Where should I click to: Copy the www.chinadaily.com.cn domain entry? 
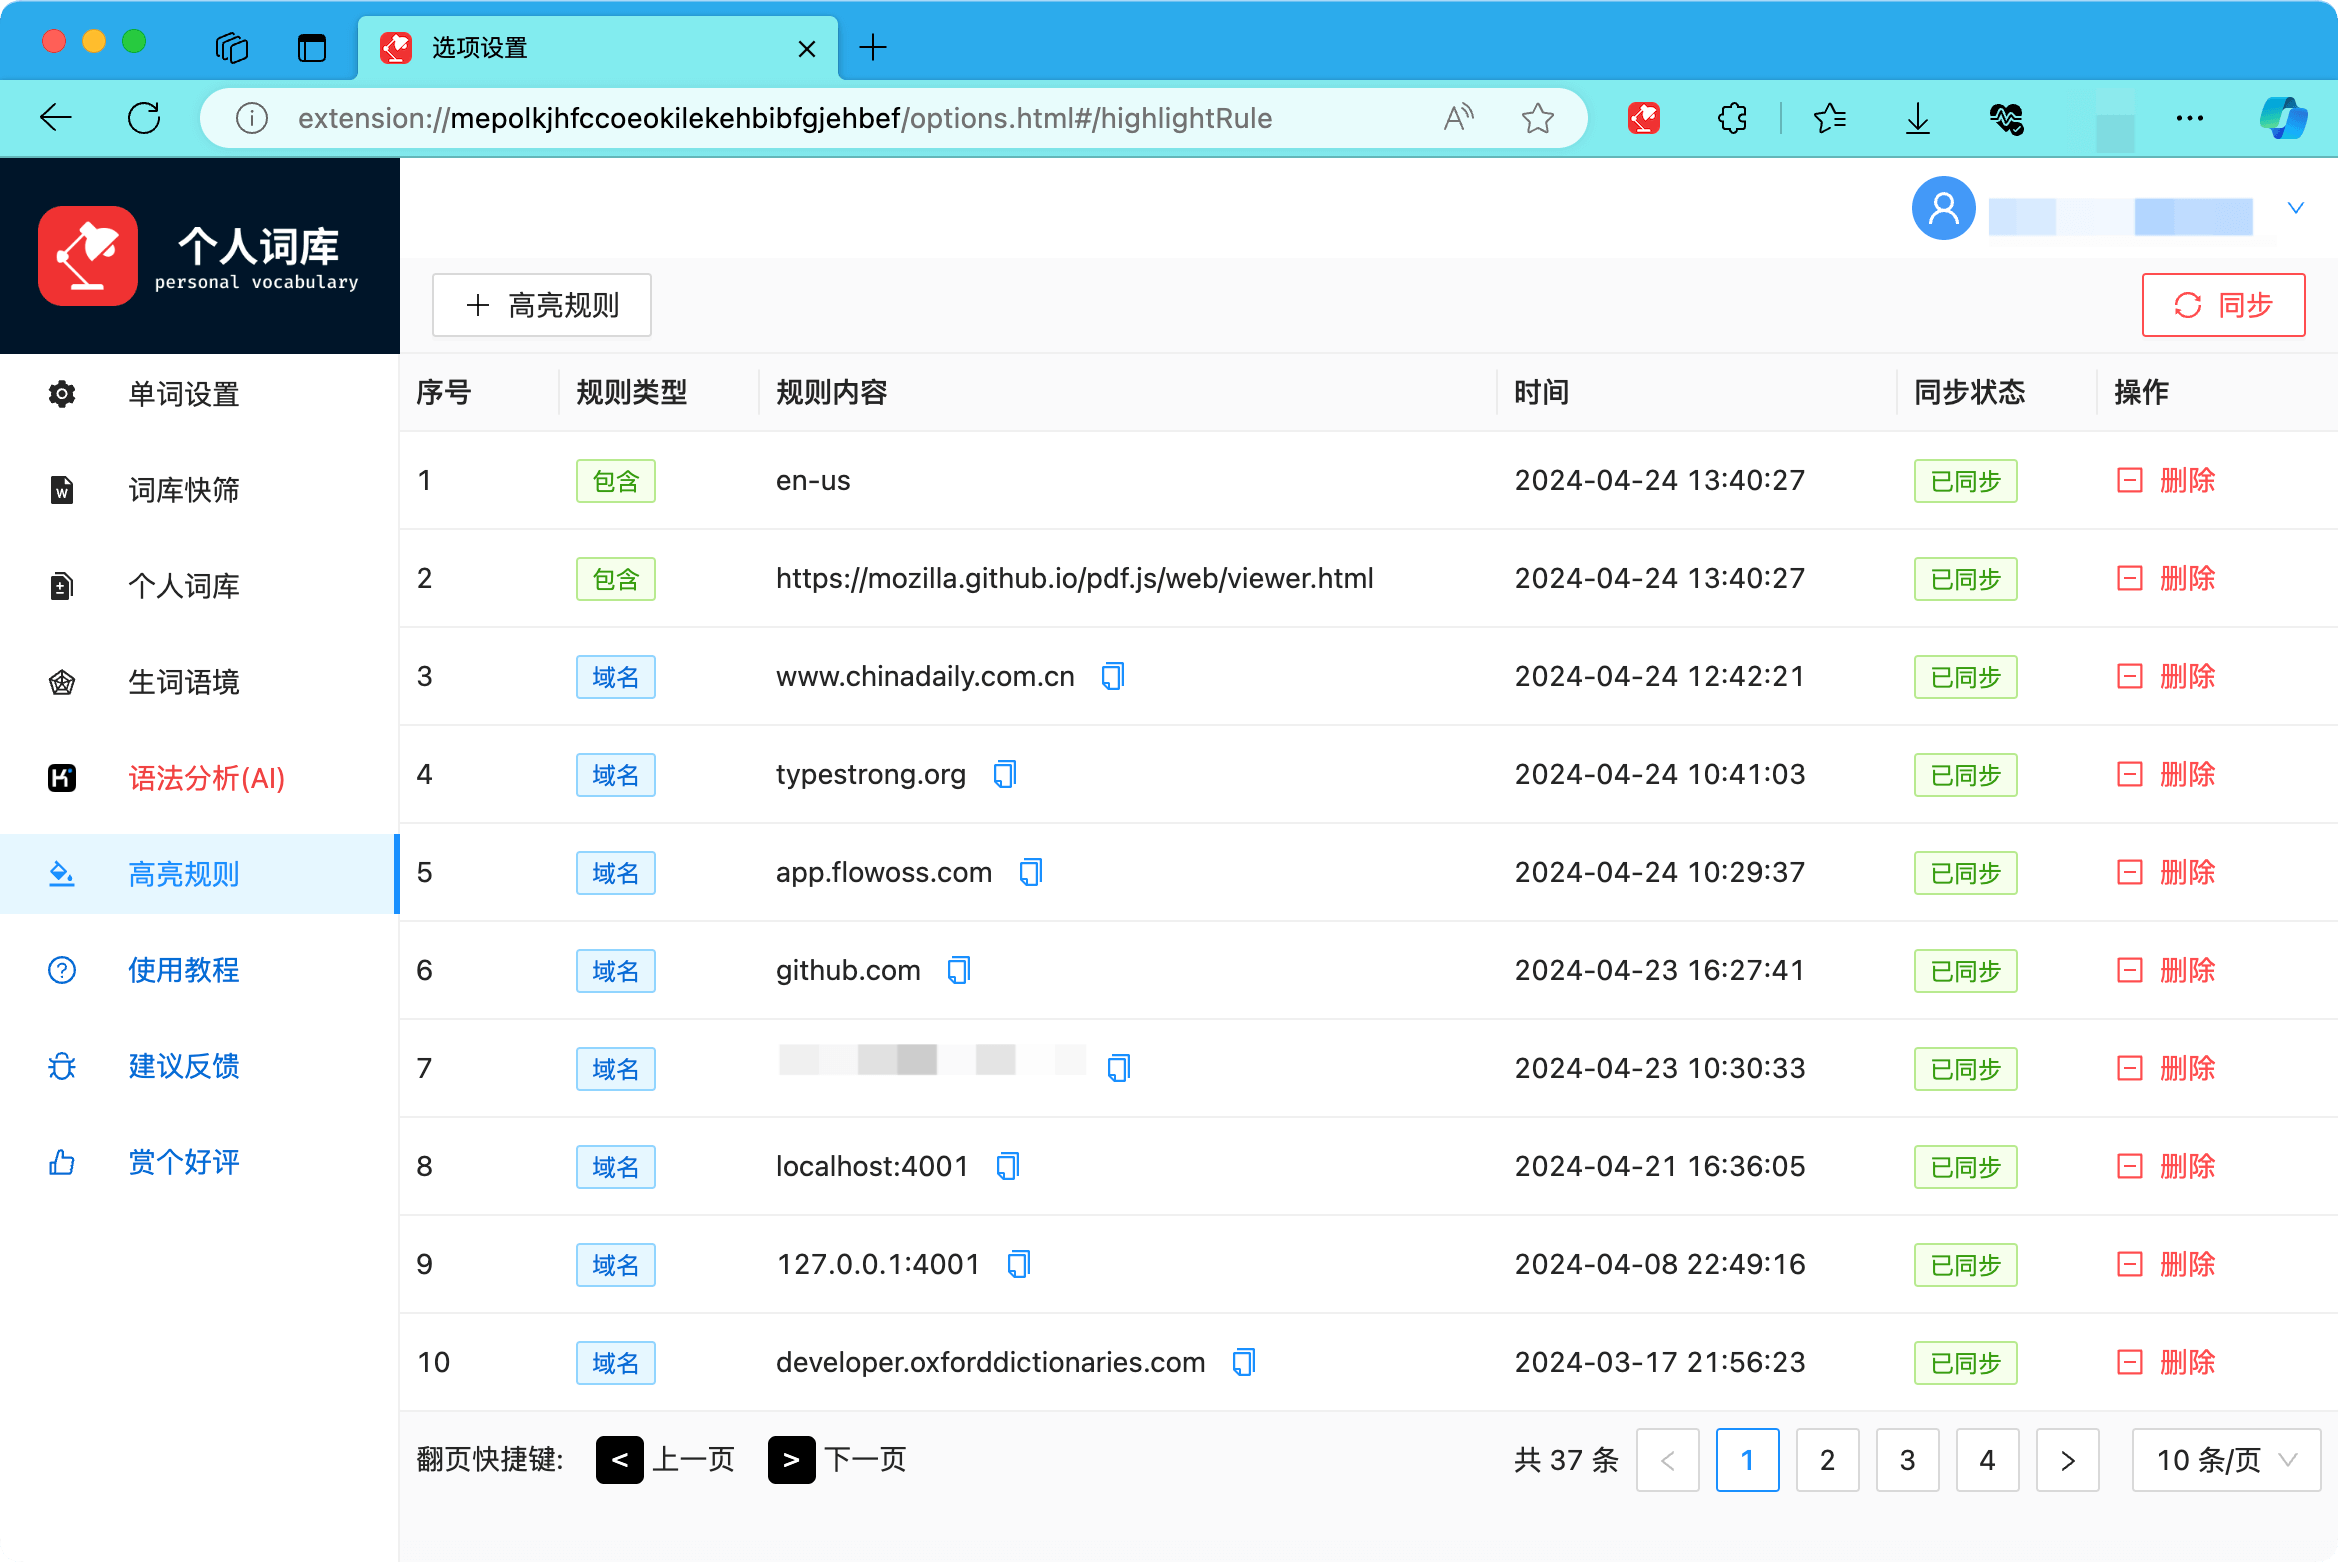coord(1112,676)
